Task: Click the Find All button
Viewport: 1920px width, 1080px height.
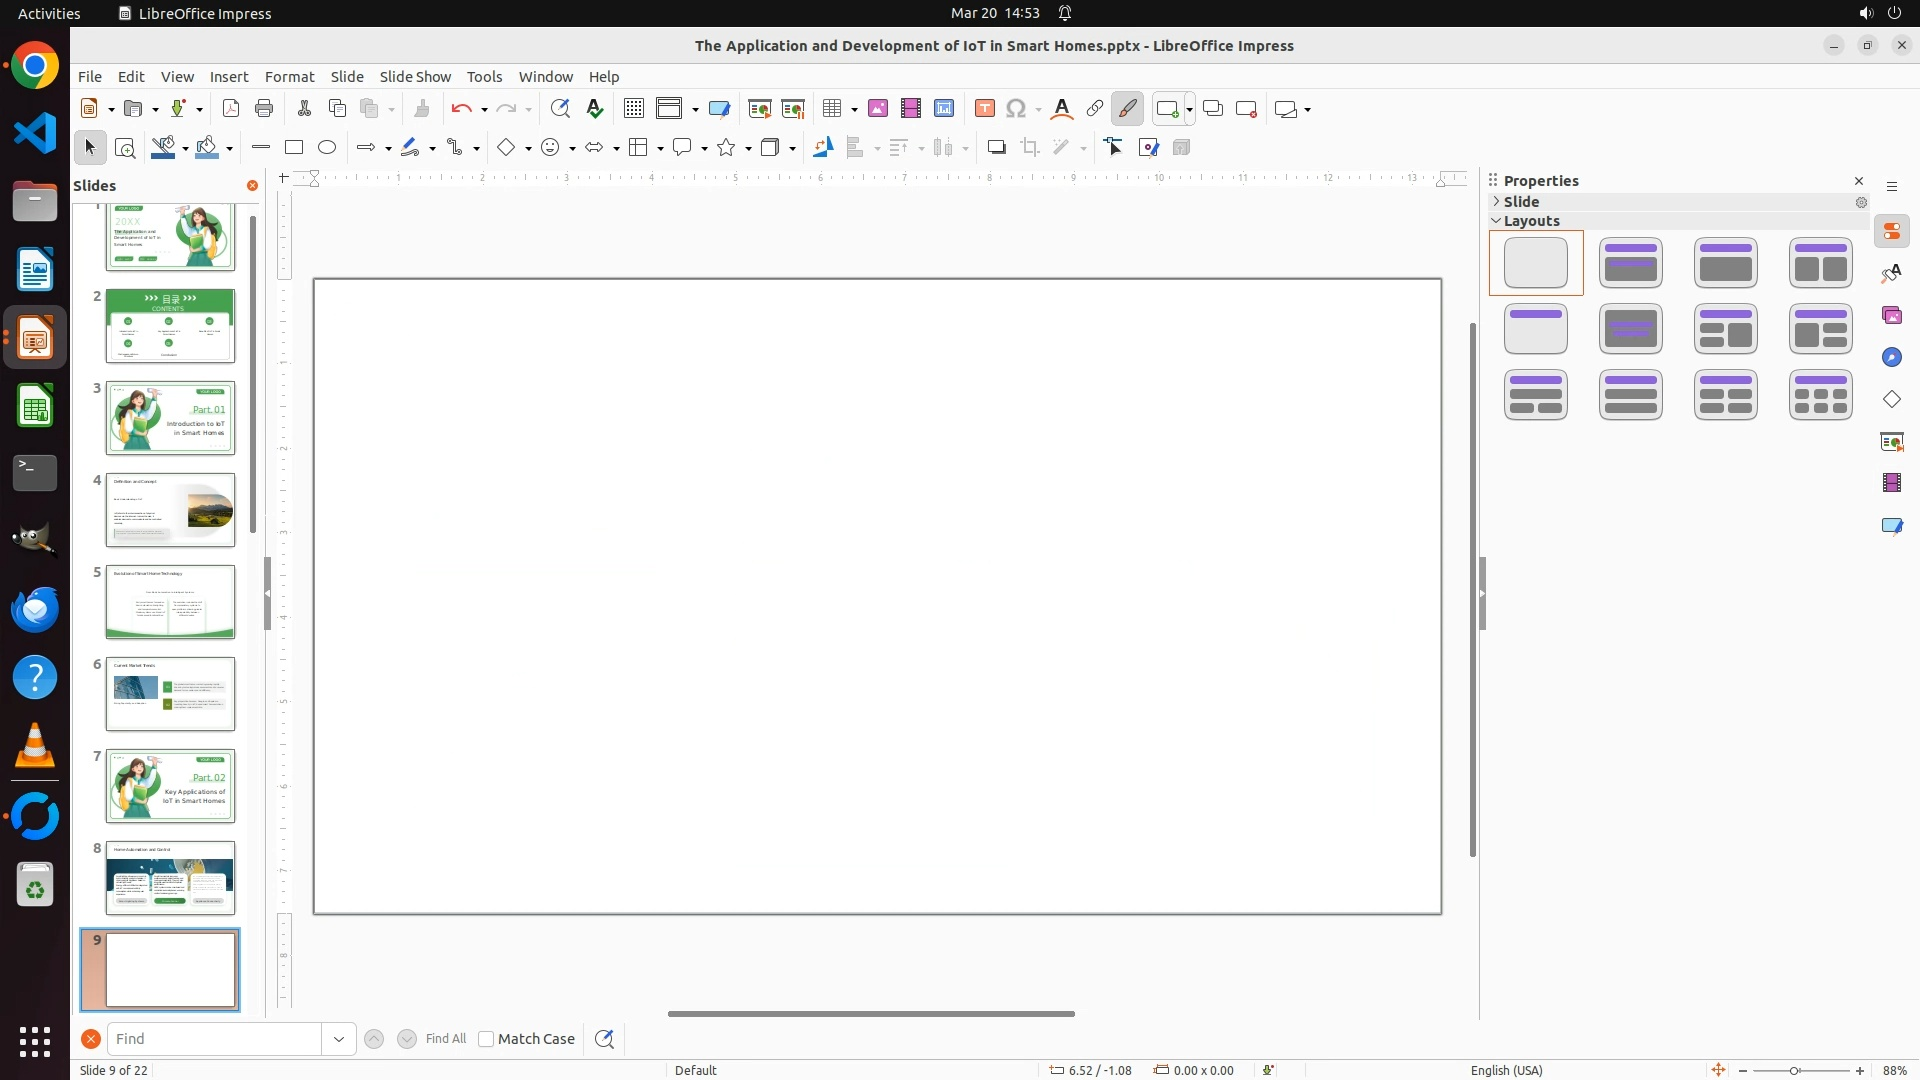Action: 445,1039
